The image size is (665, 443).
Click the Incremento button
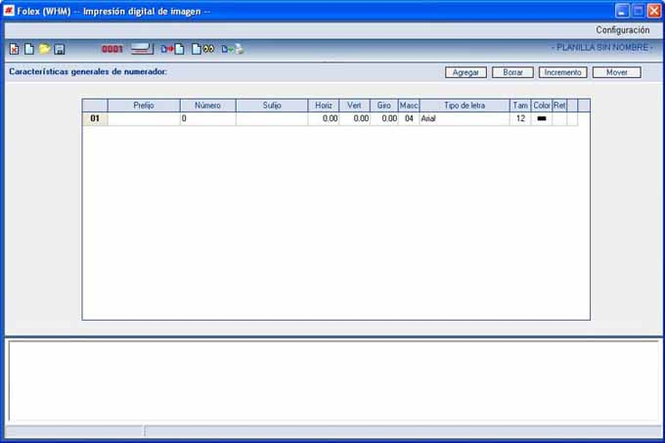coord(563,72)
